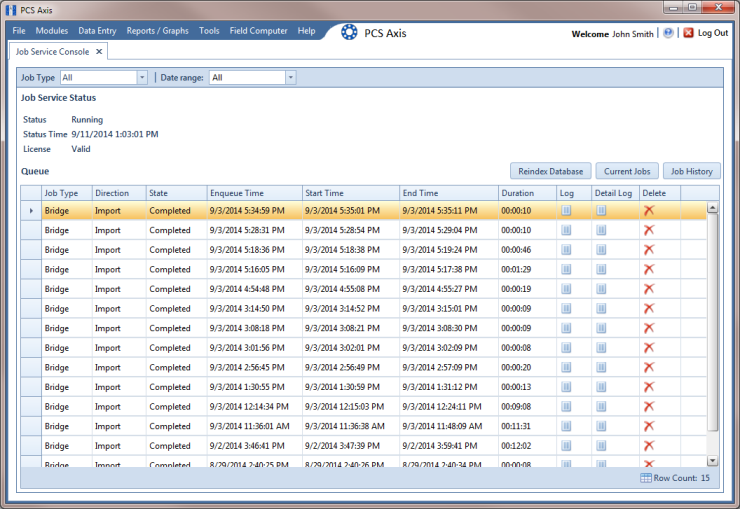Delete the job enqueued 5:16:05 PM

(649, 269)
